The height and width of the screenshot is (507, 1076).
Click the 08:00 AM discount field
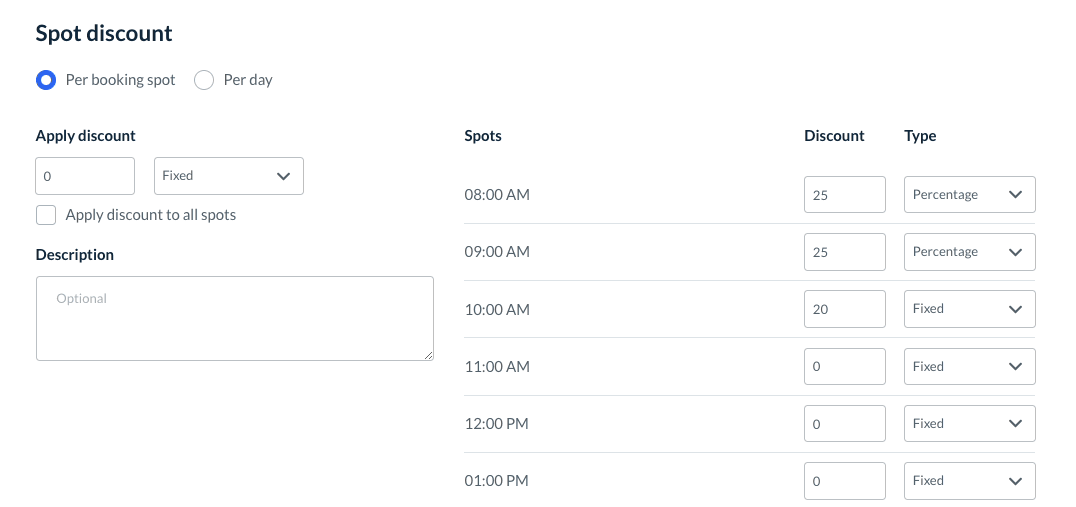pyautogui.click(x=844, y=195)
